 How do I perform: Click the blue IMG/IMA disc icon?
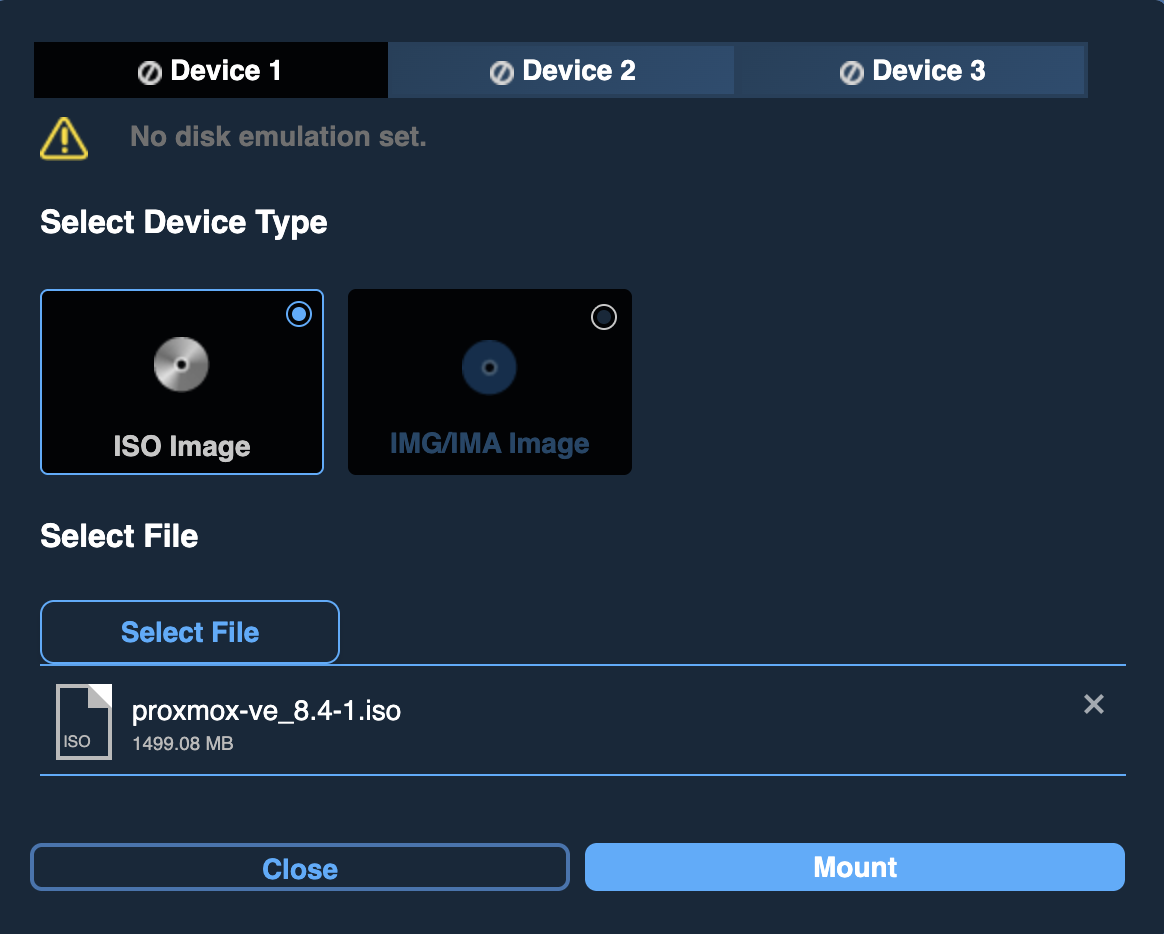(x=489, y=367)
